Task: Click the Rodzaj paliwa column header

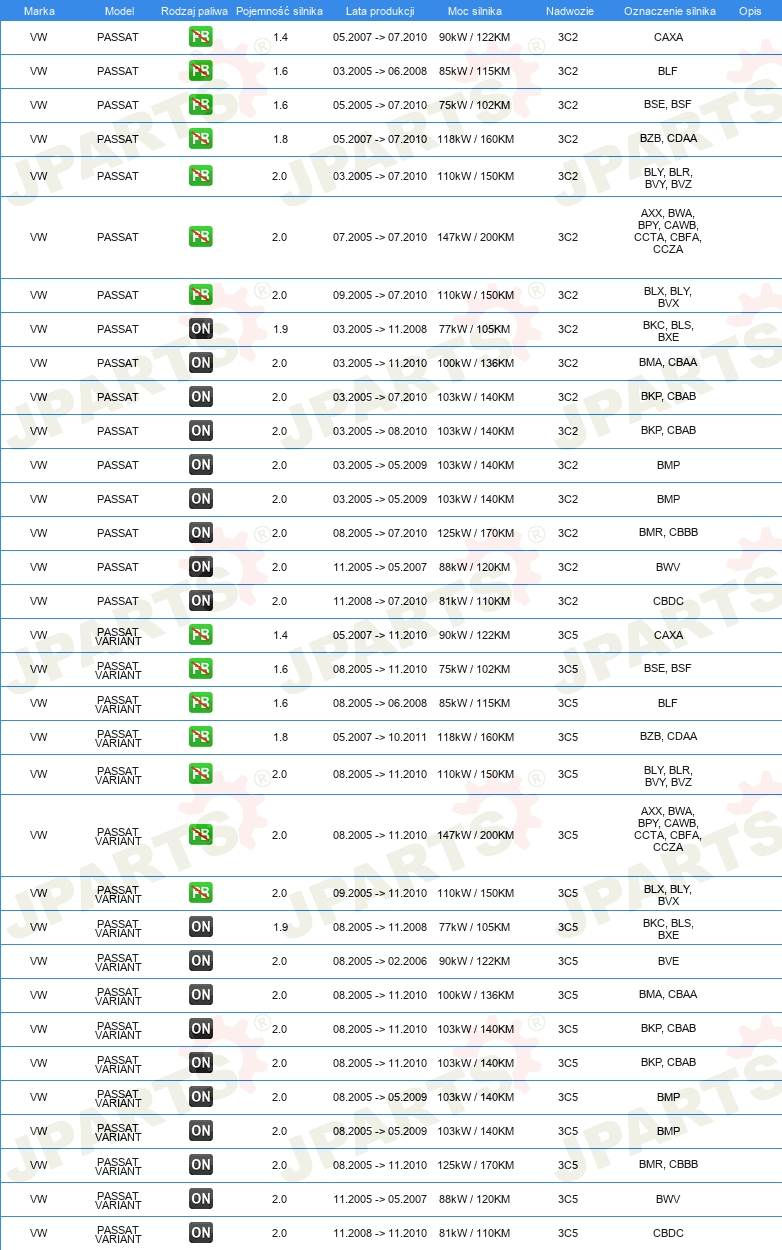Action: (x=194, y=10)
